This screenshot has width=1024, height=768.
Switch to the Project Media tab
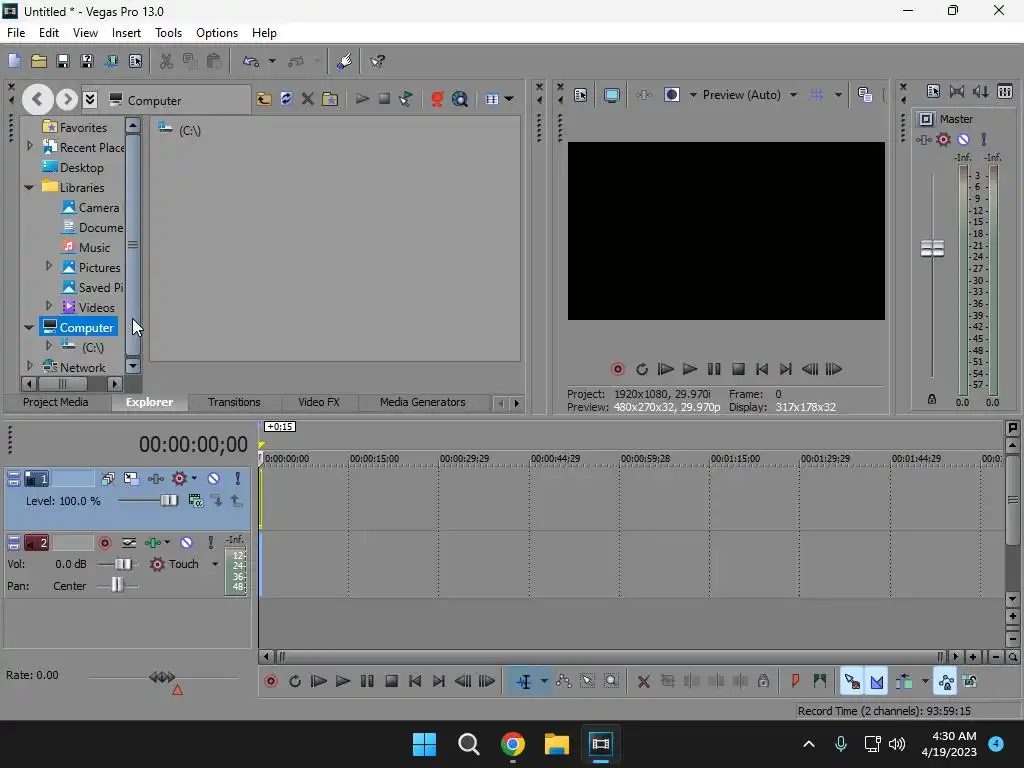56,402
